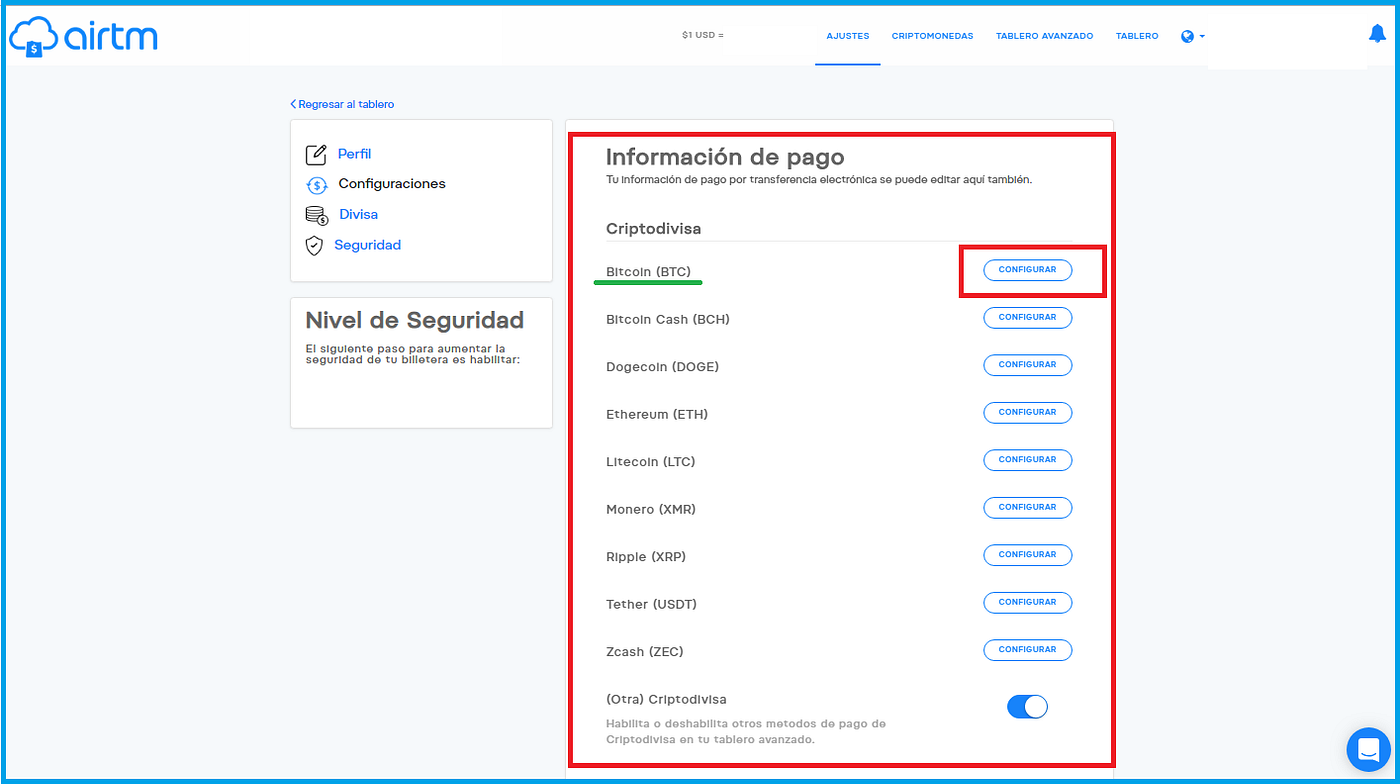The height and width of the screenshot is (784, 1400).
Task: Click the globe language icon
Action: (1187, 35)
